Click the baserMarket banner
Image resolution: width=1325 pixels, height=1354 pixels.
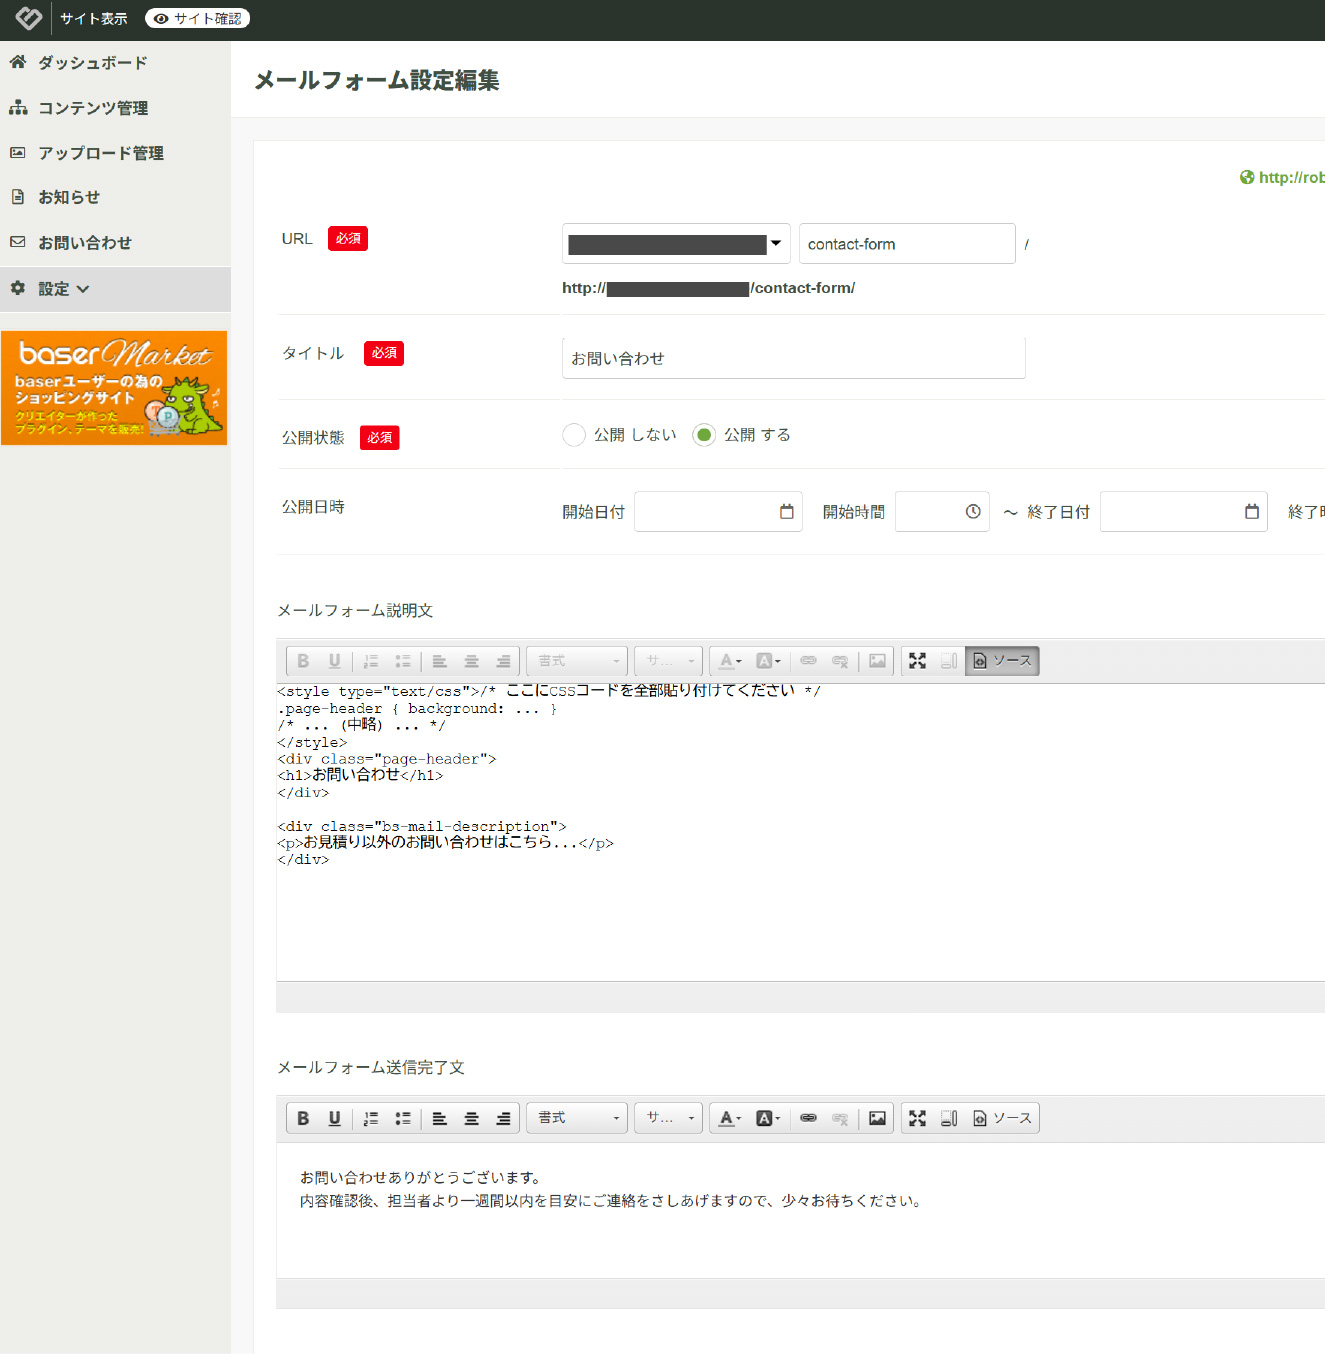click(114, 388)
